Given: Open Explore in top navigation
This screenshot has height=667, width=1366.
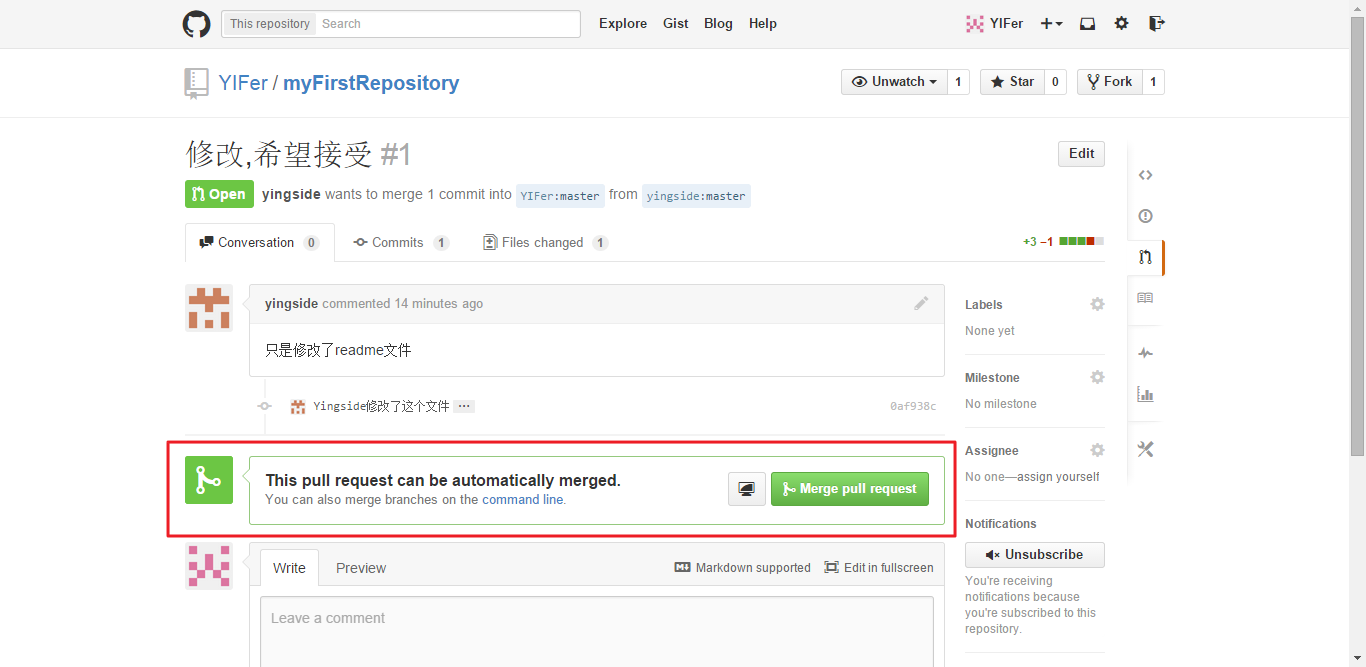Looking at the screenshot, I should coord(623,24).
